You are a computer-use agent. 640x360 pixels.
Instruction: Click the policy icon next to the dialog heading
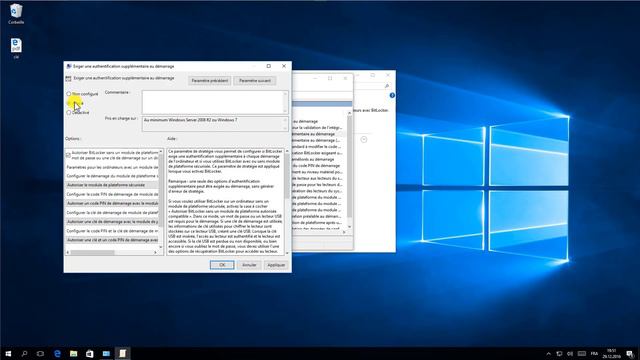[x=68, y=78]
